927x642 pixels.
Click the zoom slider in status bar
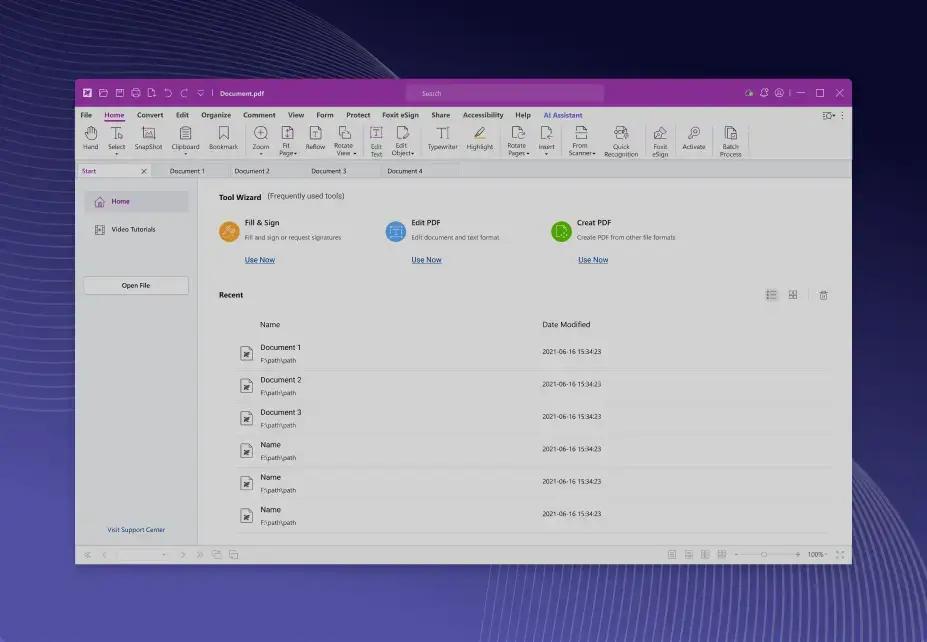tap(765, 554)
